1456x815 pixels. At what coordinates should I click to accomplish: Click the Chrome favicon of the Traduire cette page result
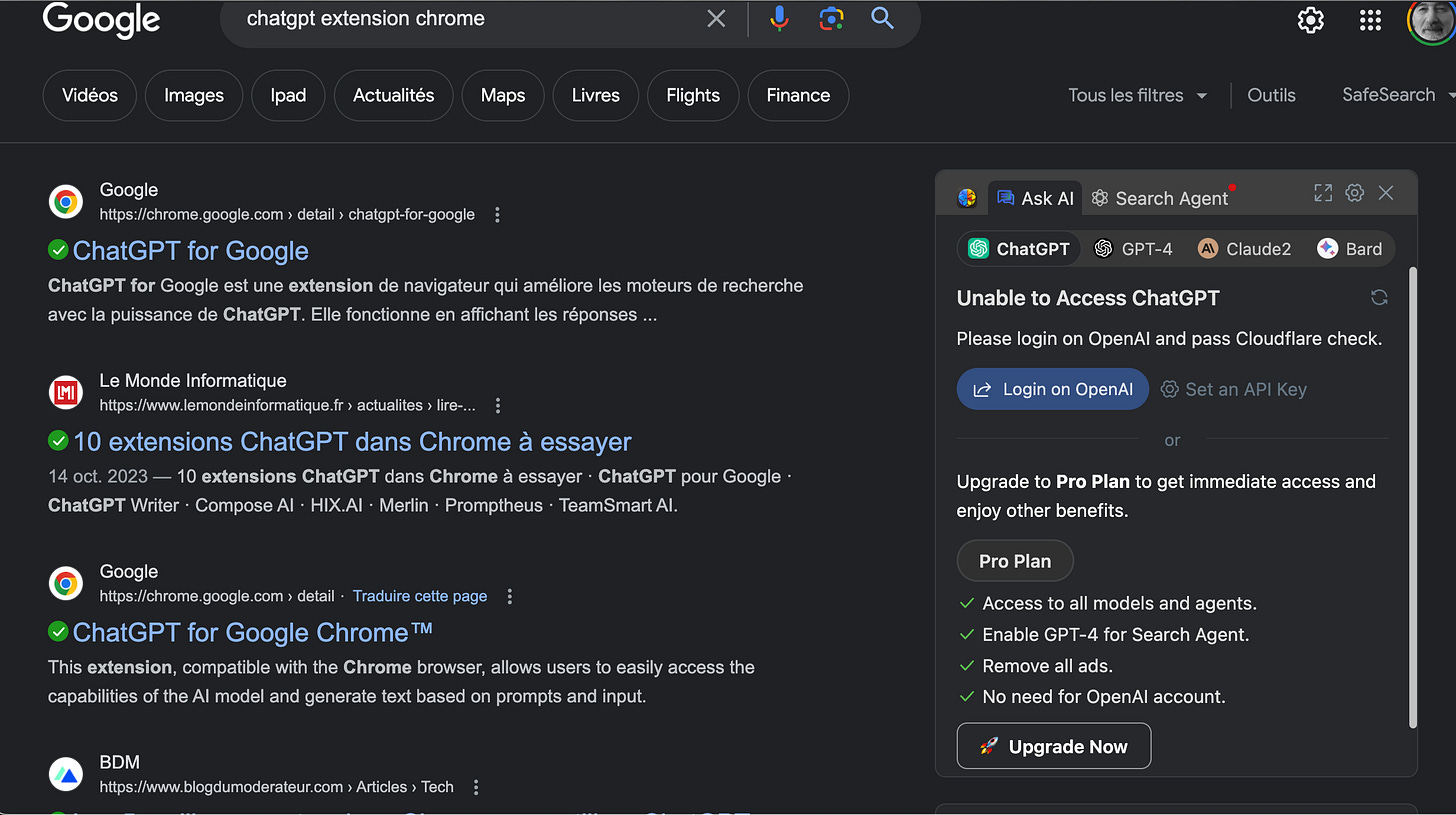pyautogui.click(x=66, y=584)
